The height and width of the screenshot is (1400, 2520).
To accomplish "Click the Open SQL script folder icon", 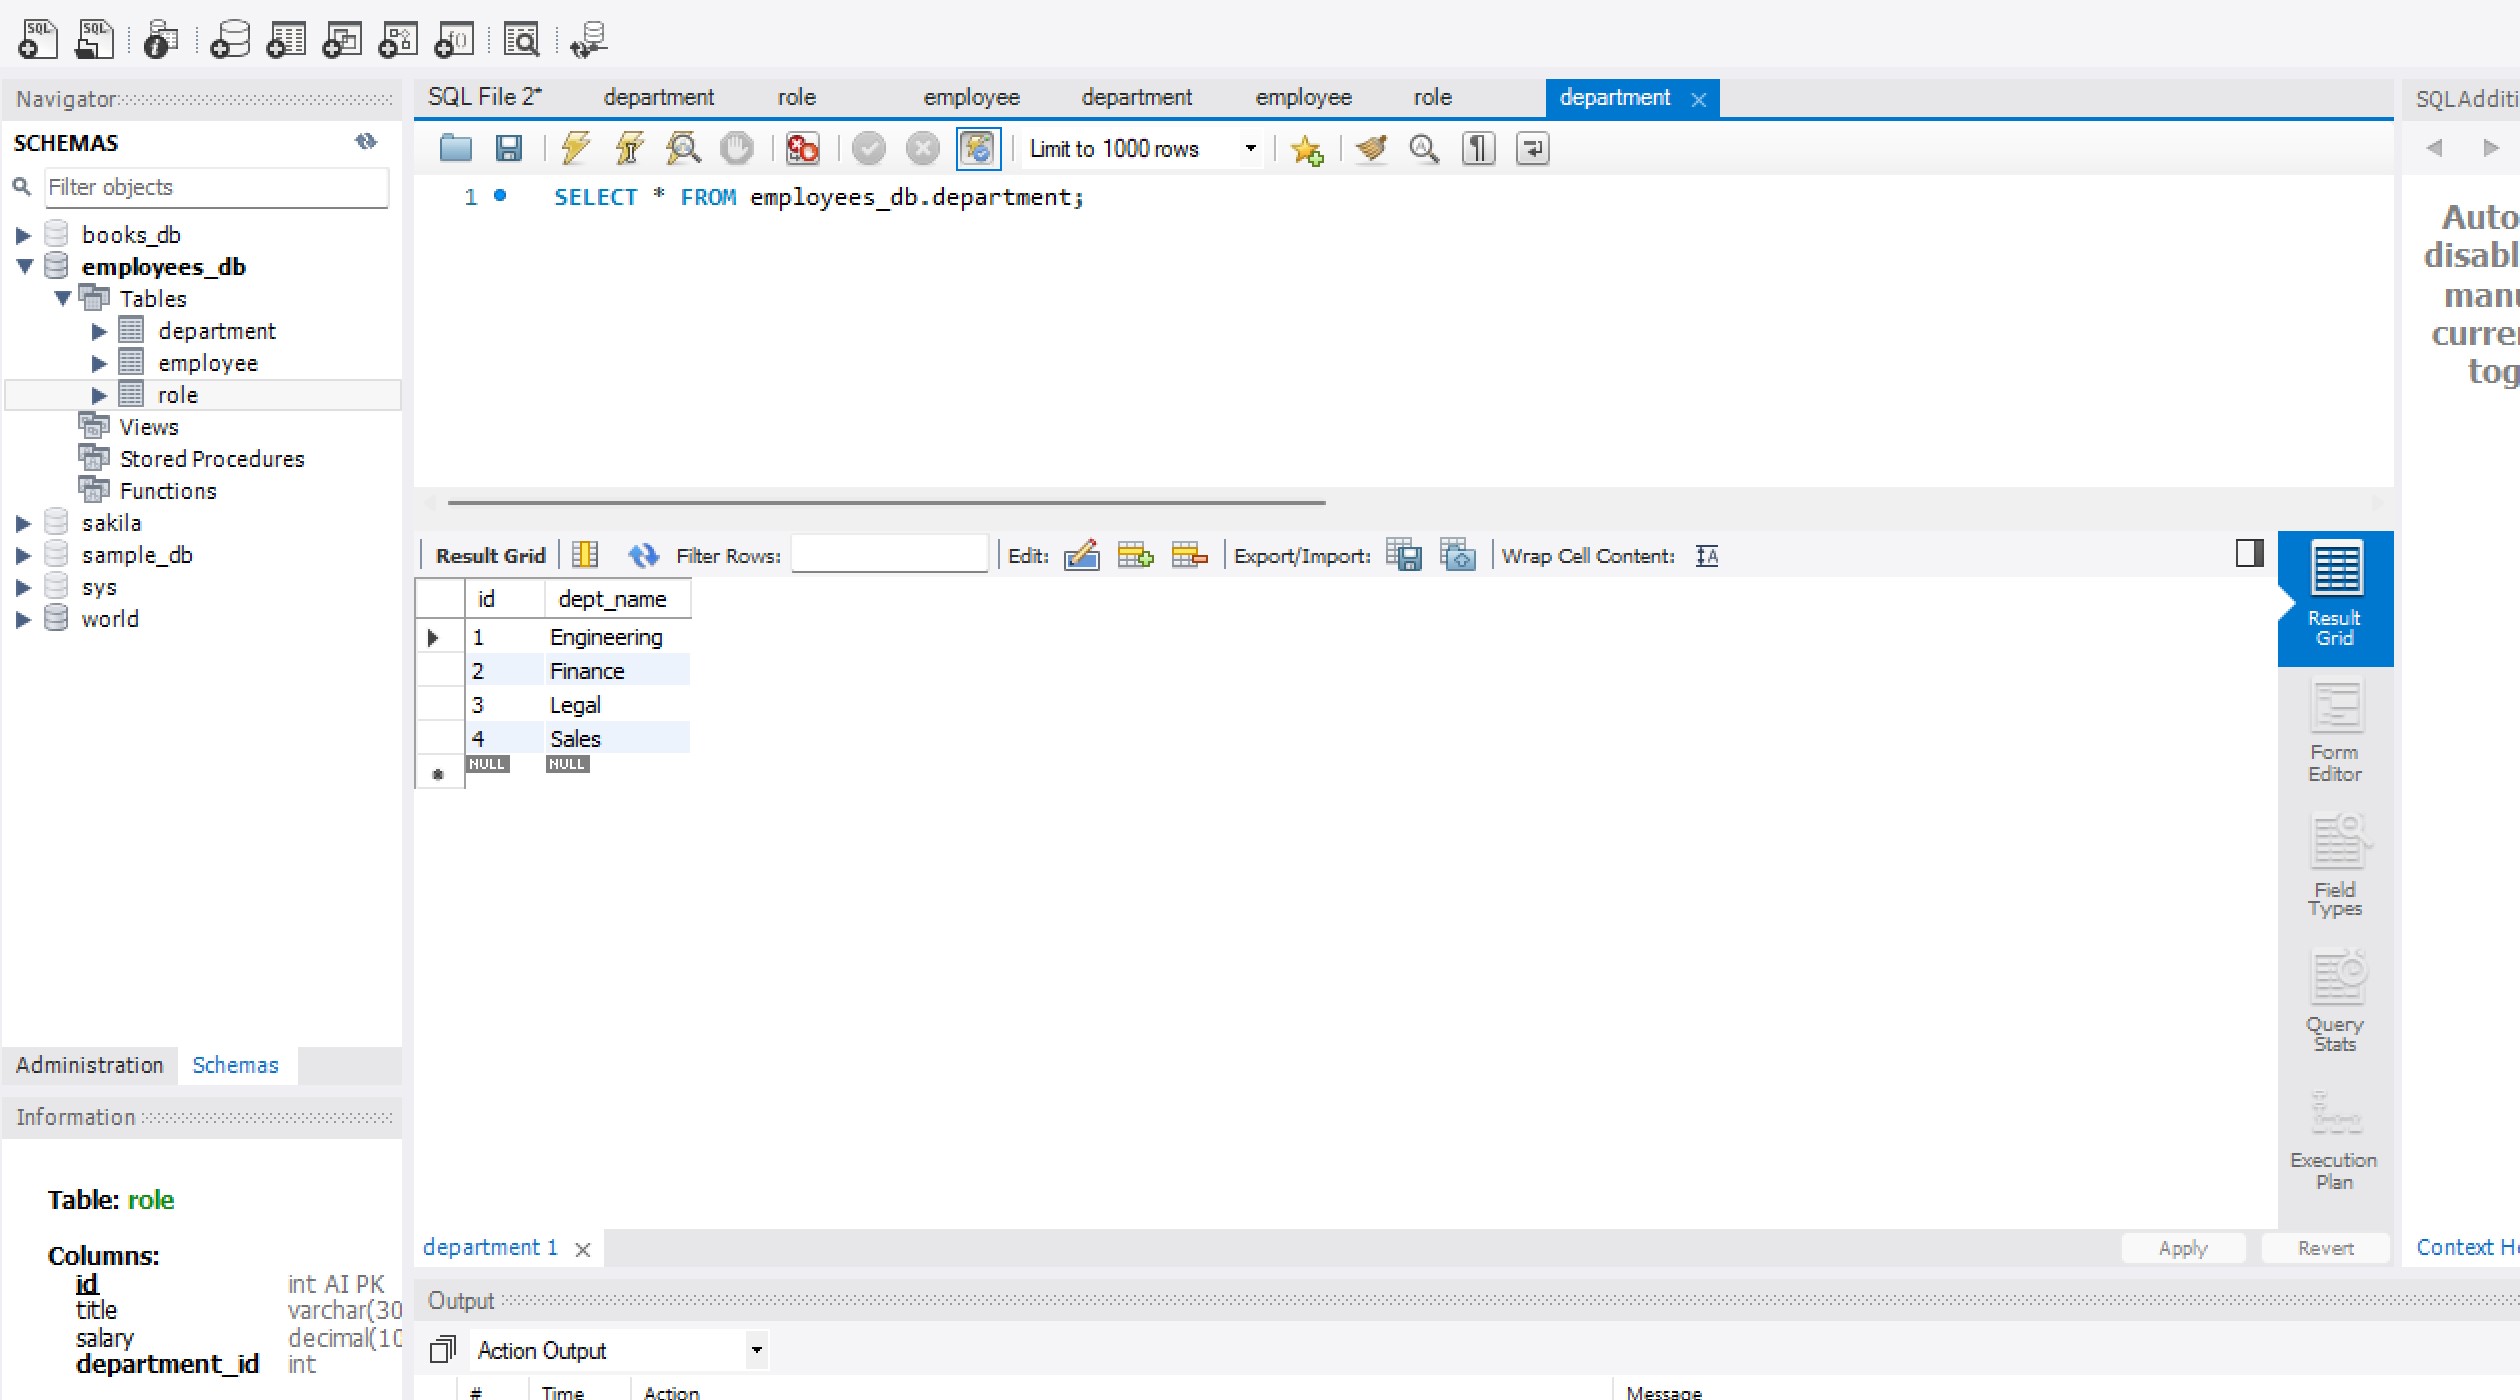I will tap(456, 149).
